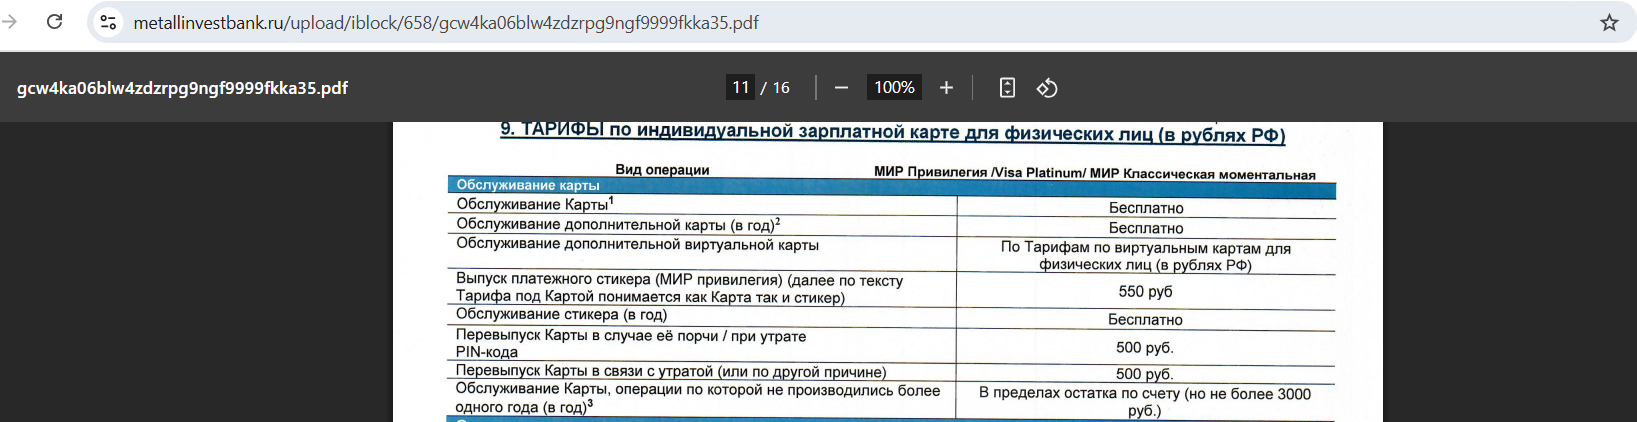
Task: Bookmark this page with the star icon
Action: (x=1609, y=22)
